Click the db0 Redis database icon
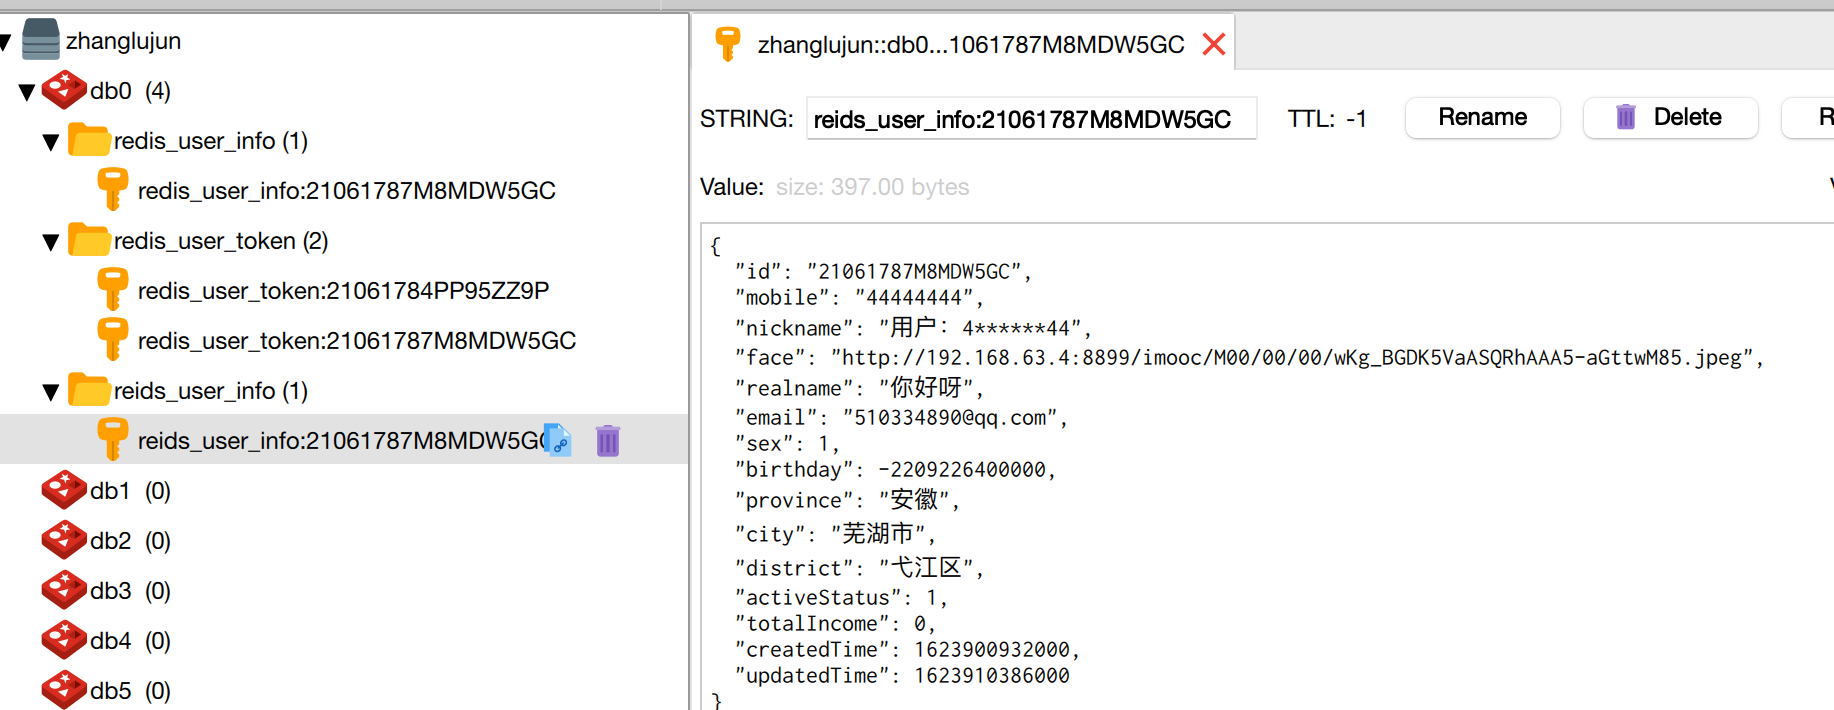Image resolution: width=1834 pixels, height=710 pixels. point(64,90)
